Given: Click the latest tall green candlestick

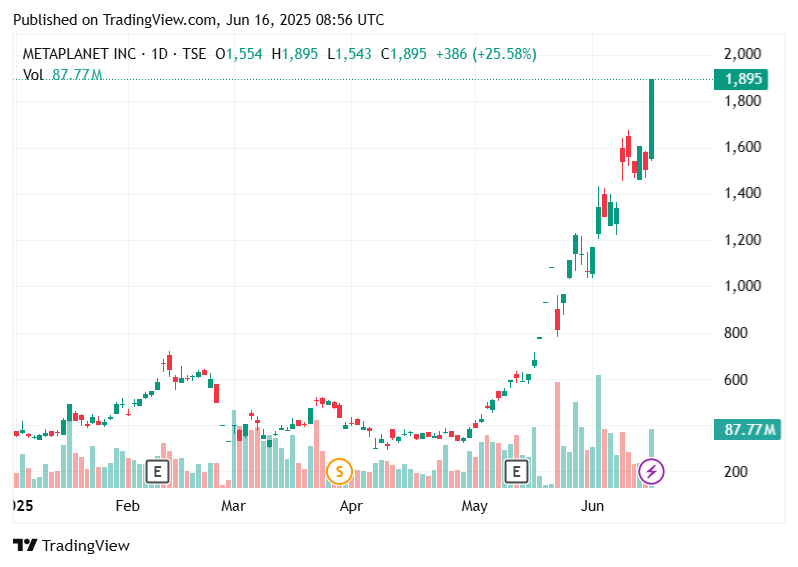Looking at the screenshot, I should (x=651, y=120).
